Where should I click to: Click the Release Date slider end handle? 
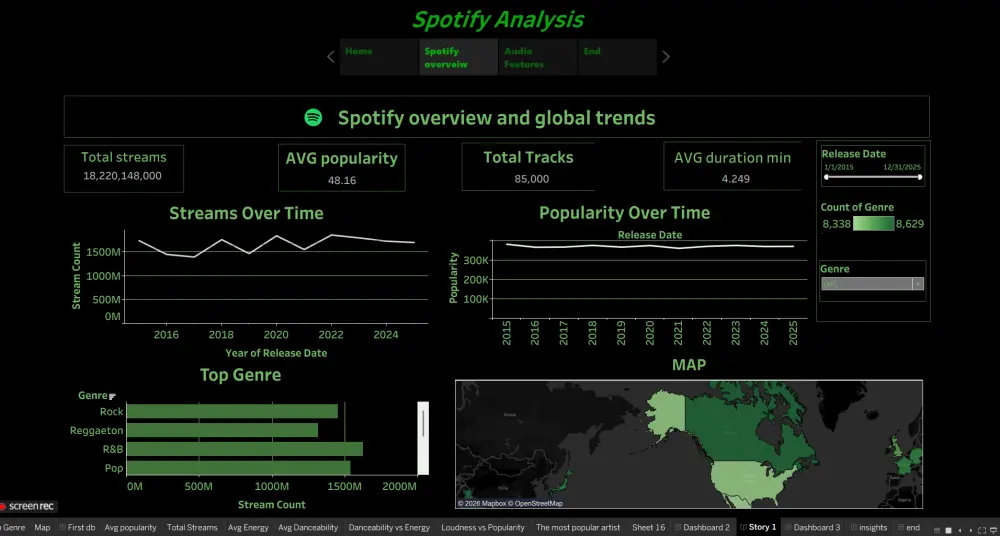coord(920,177)
